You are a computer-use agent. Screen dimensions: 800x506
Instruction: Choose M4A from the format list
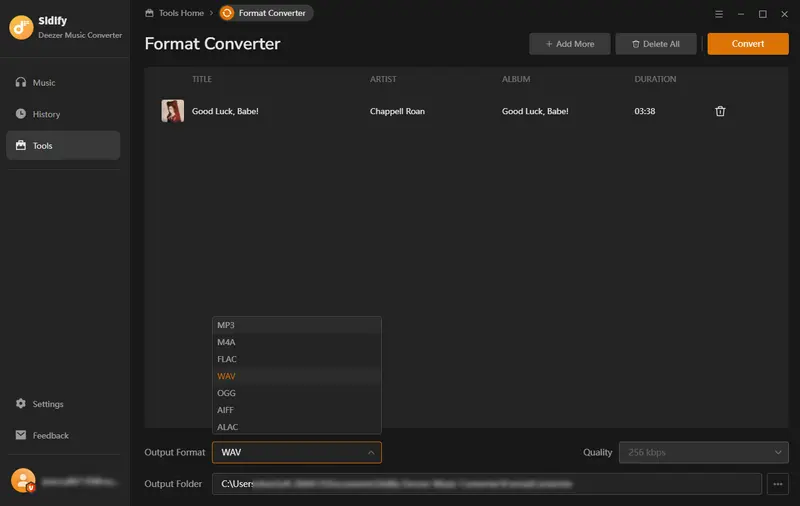(x=296, y=342)
